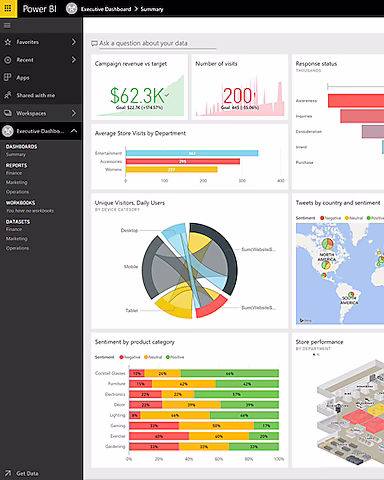Click Neutral swatch in product sentiment legend

pyautogui.click(x=146, y=357)
